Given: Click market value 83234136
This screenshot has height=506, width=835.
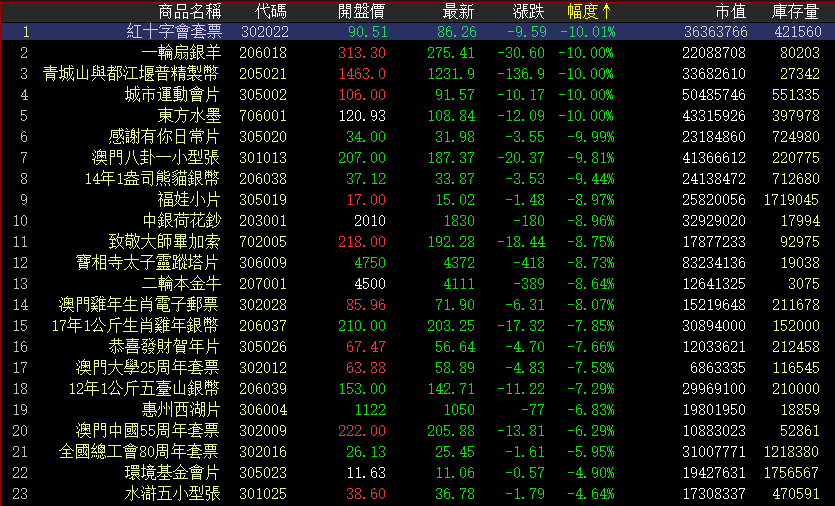Looking at the screenshot, I should pos(714,263).
